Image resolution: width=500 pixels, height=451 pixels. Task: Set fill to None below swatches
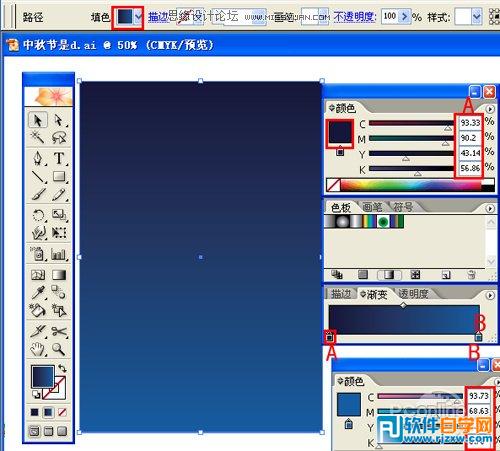pyautogui.click(x=62, y=412)
